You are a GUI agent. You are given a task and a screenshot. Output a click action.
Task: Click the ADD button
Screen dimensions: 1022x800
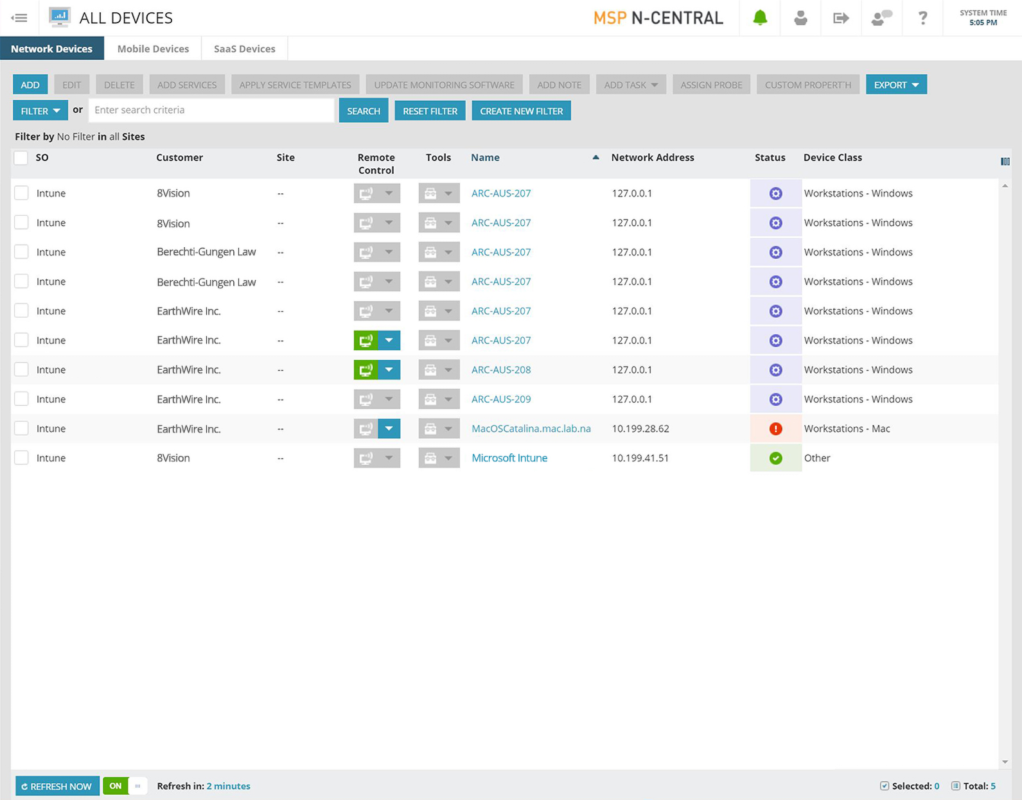coord(30,85)
